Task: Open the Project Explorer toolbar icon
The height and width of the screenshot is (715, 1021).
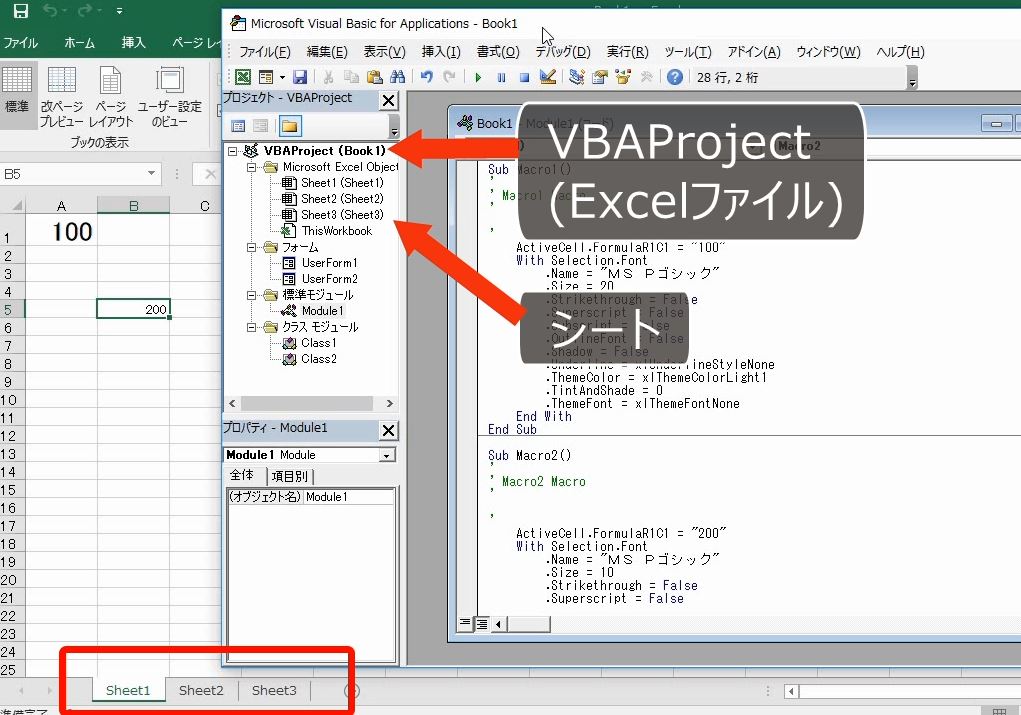Action: coord(576,77)
